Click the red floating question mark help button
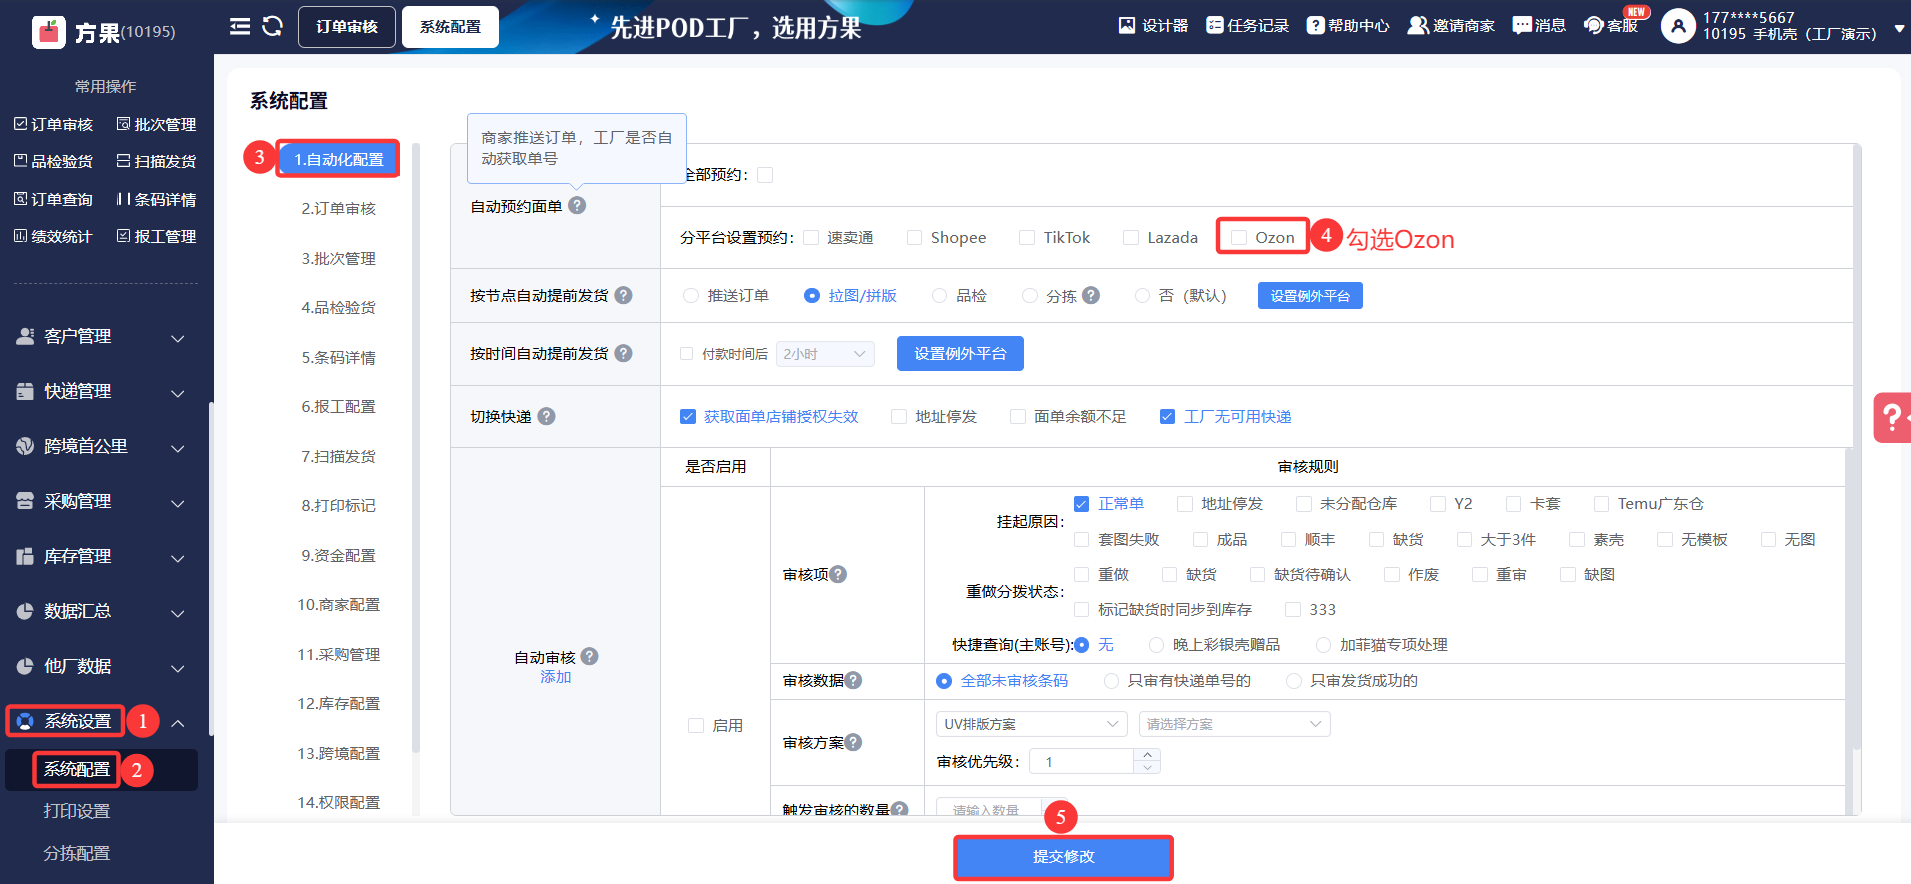 click(1891, 417)
